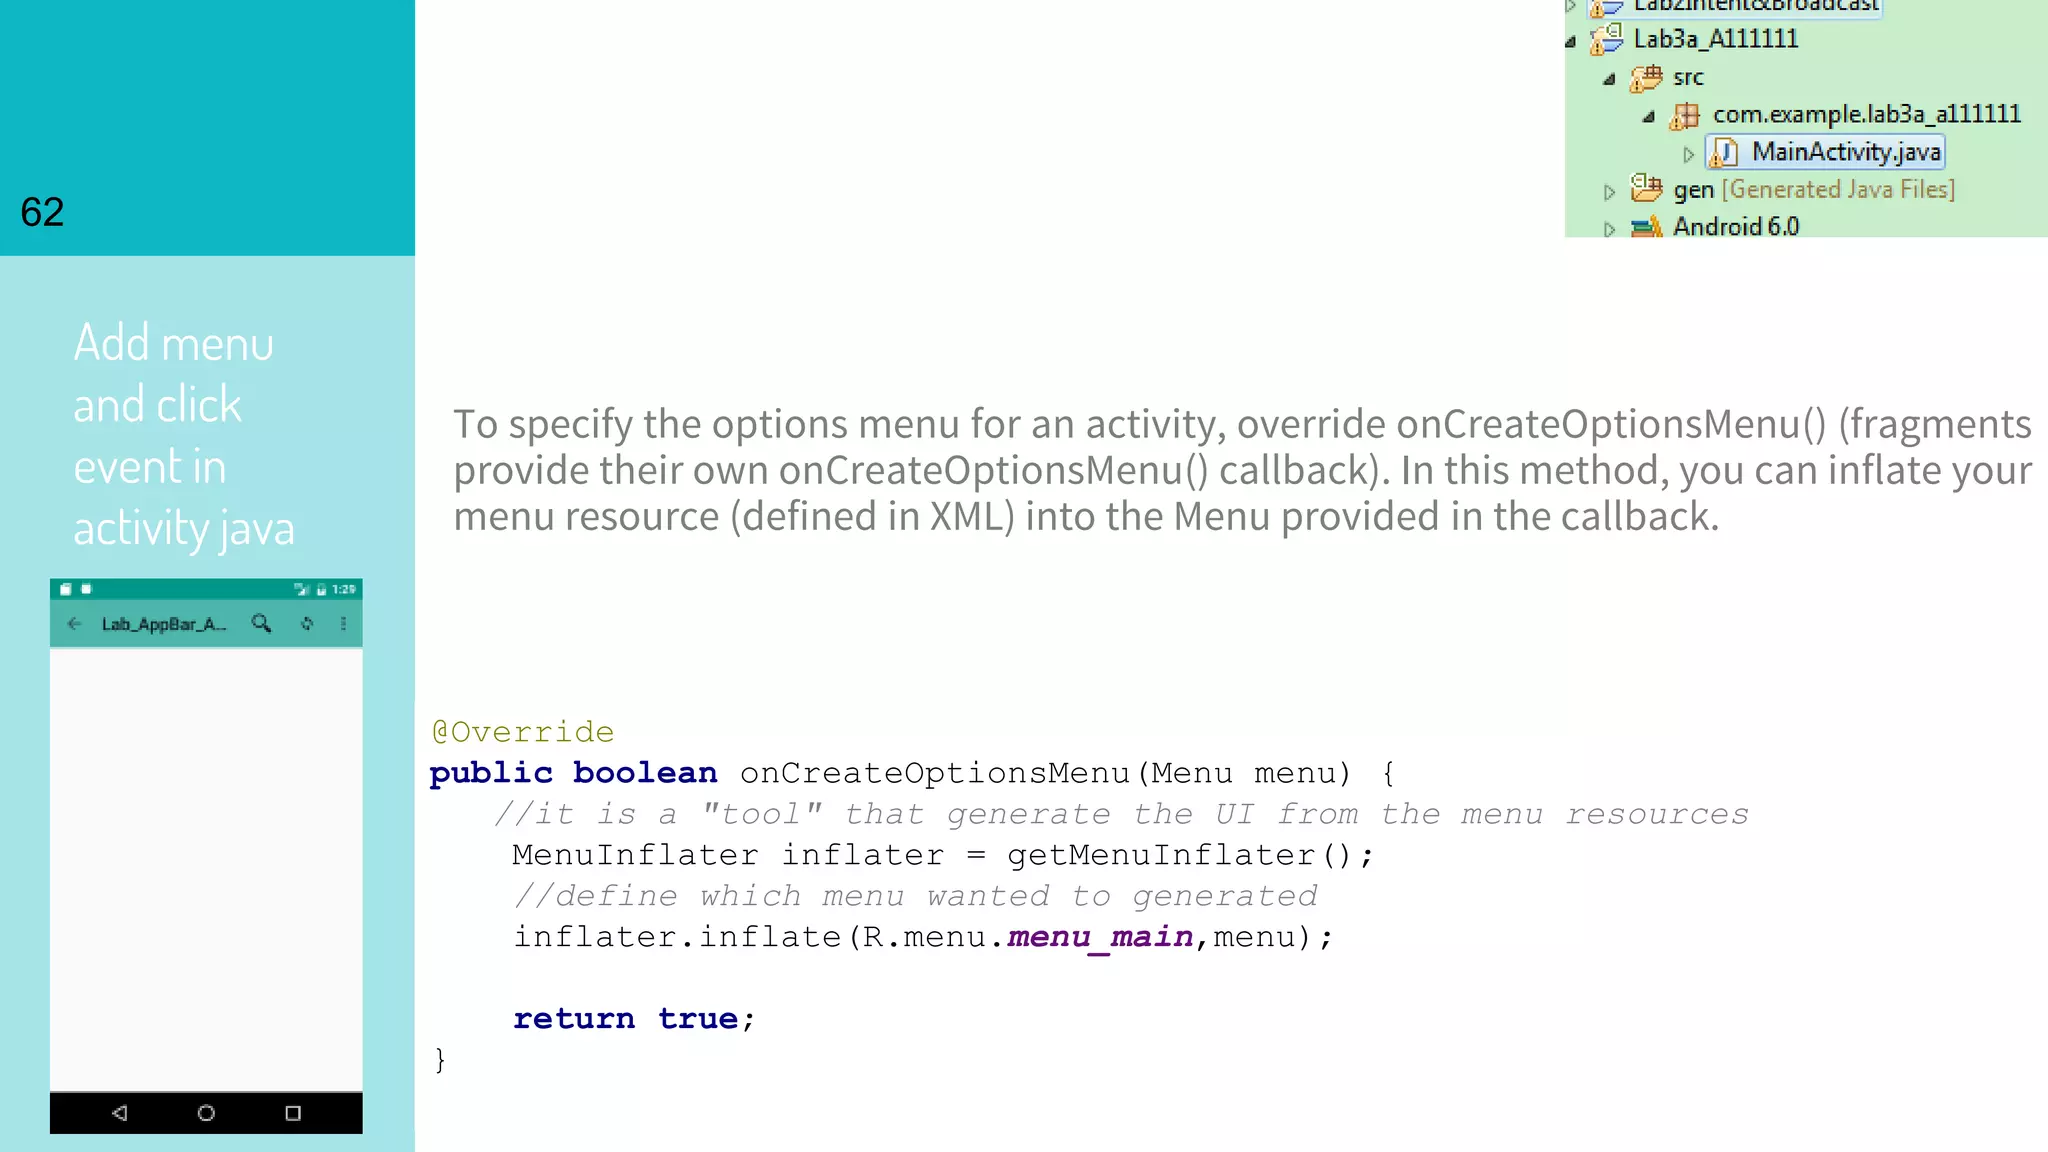Select the Android 6.0 label
2048x1152 pixels.
[1736, 227]
